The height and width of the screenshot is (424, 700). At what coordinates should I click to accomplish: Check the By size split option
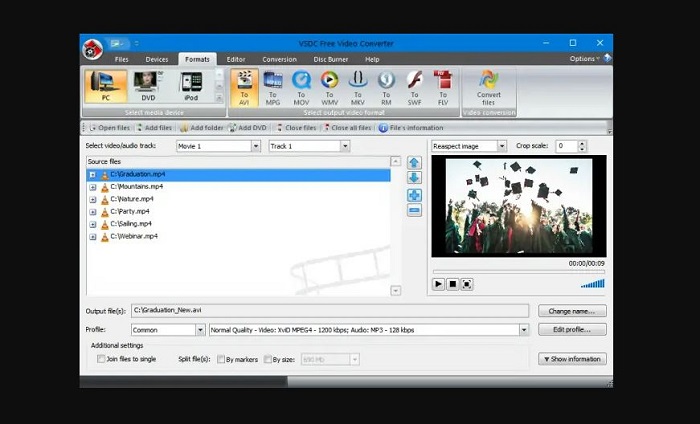click(x=267, y=358)
